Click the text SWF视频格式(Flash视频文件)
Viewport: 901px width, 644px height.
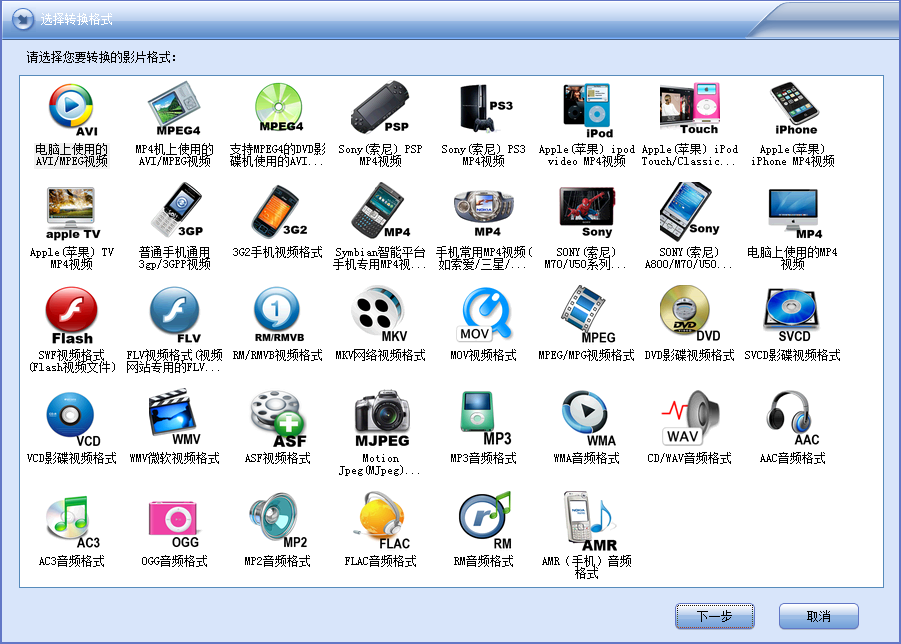(72, 361)
